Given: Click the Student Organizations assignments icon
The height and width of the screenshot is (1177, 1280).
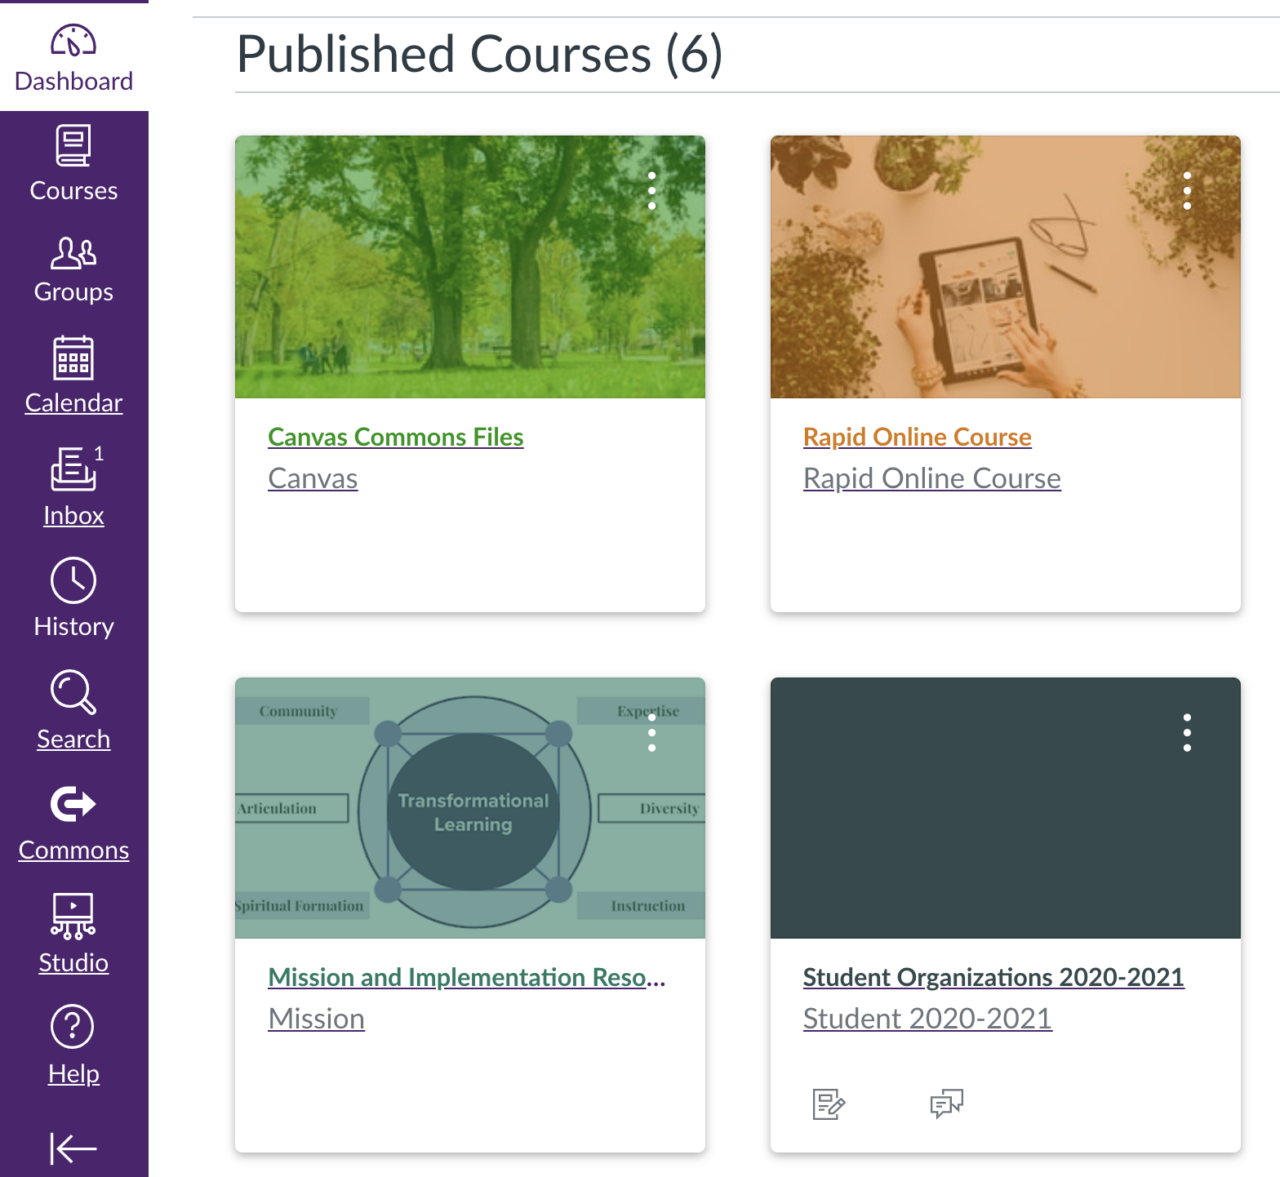Looking at the screenshot, I should 829,1104.
